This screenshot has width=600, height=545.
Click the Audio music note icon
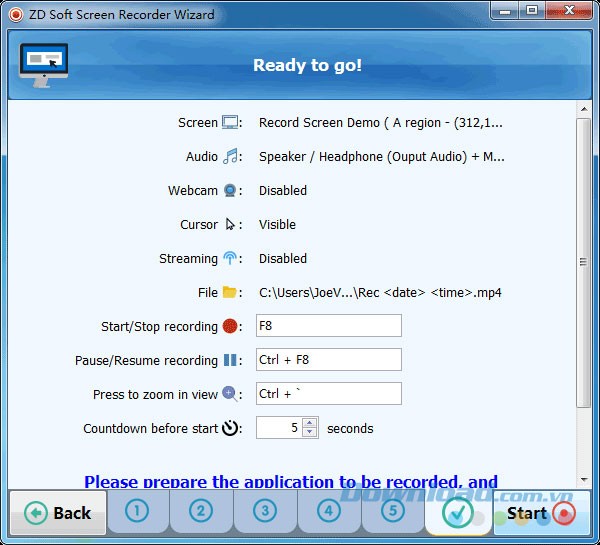[231, 157]
